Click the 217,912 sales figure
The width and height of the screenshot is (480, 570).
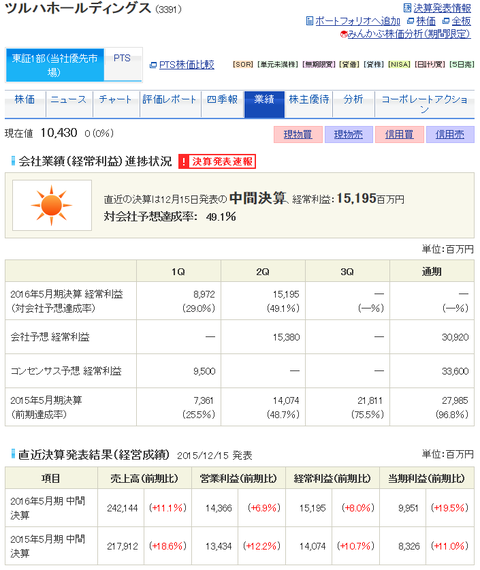click(x=122, y=546)
